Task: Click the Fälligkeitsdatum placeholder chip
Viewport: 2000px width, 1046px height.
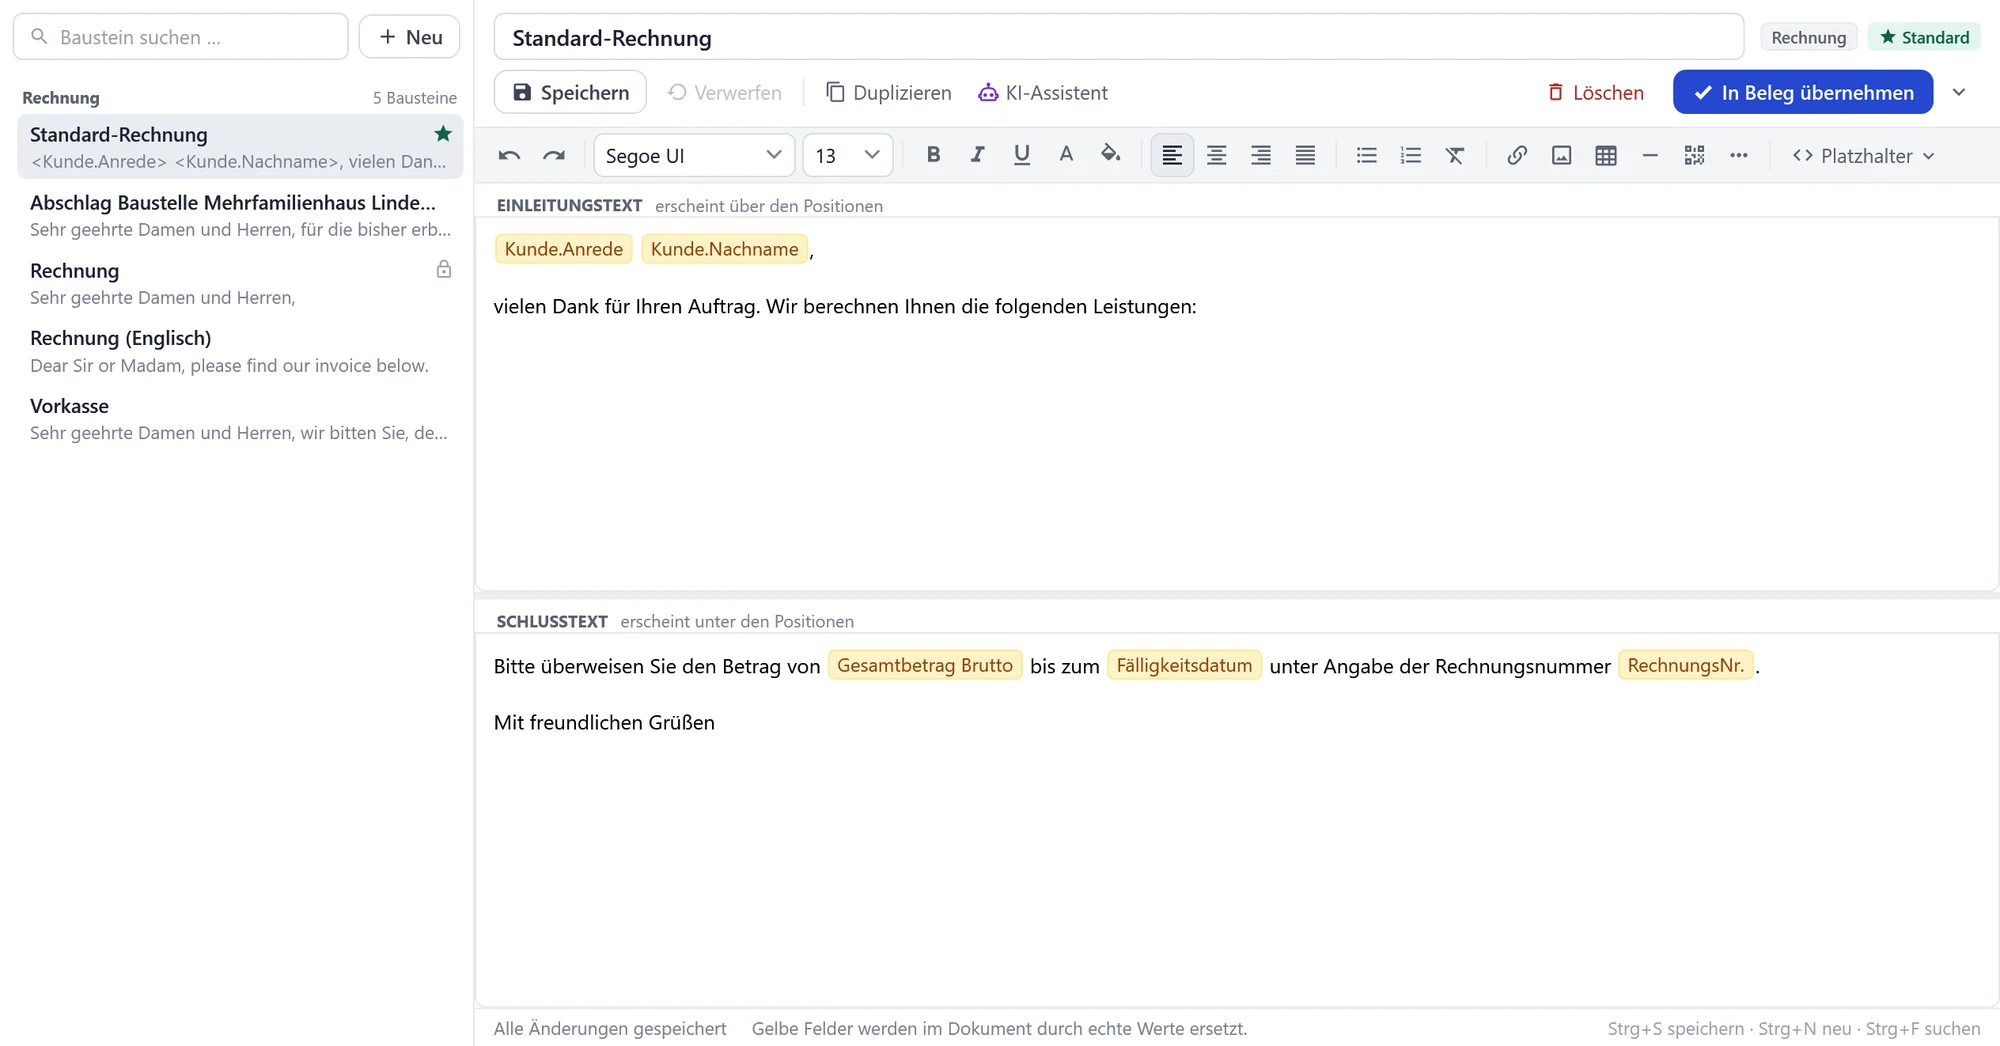Action: [x=1184, y=665]
